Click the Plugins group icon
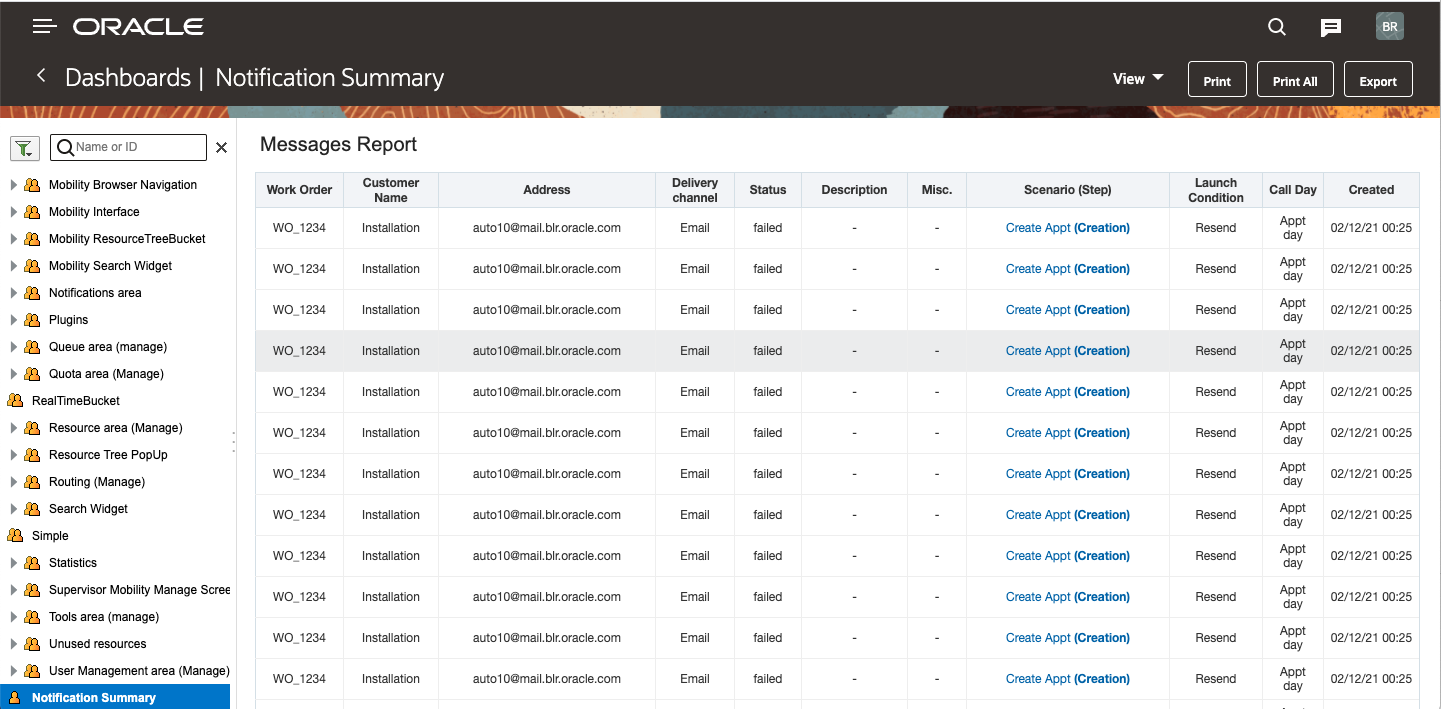Image resolution: width=1441 pixels, height=709 pixels. (x=33, y=320)
